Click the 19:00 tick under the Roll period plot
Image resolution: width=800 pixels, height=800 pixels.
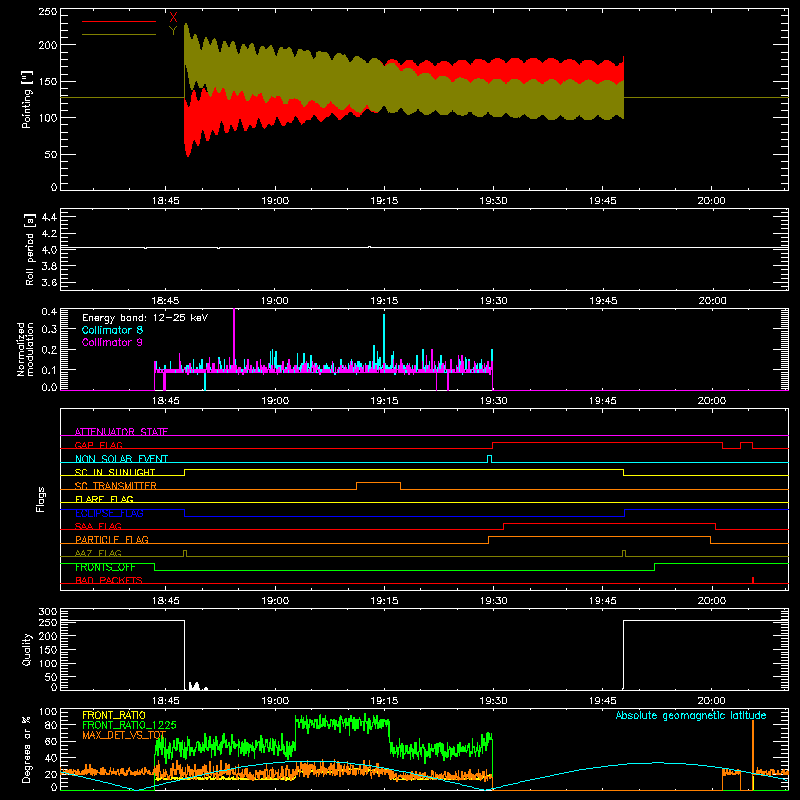(x=275, y=301)
